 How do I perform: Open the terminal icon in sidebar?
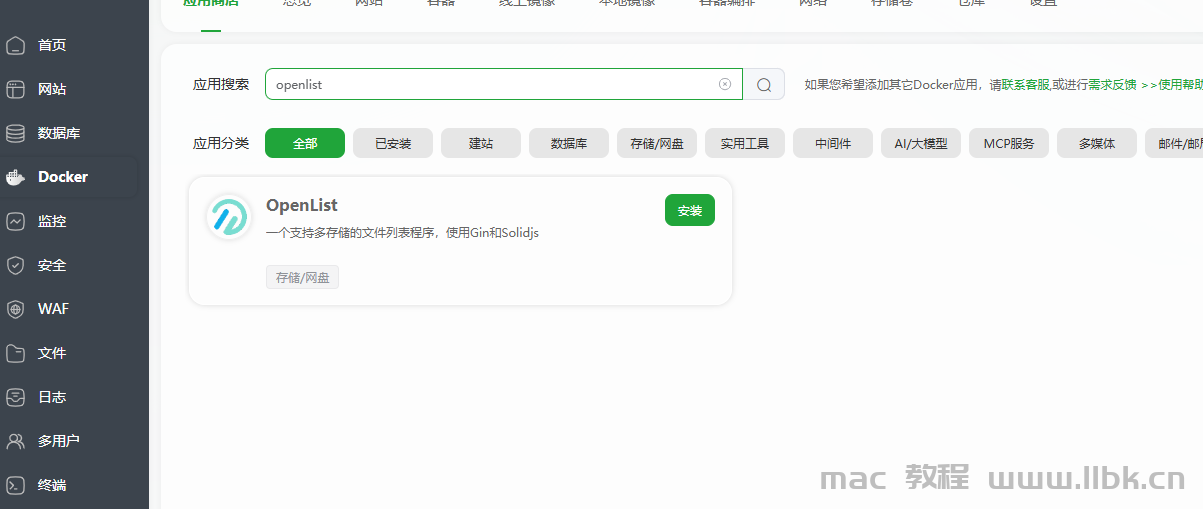click(x=15, y=485)
